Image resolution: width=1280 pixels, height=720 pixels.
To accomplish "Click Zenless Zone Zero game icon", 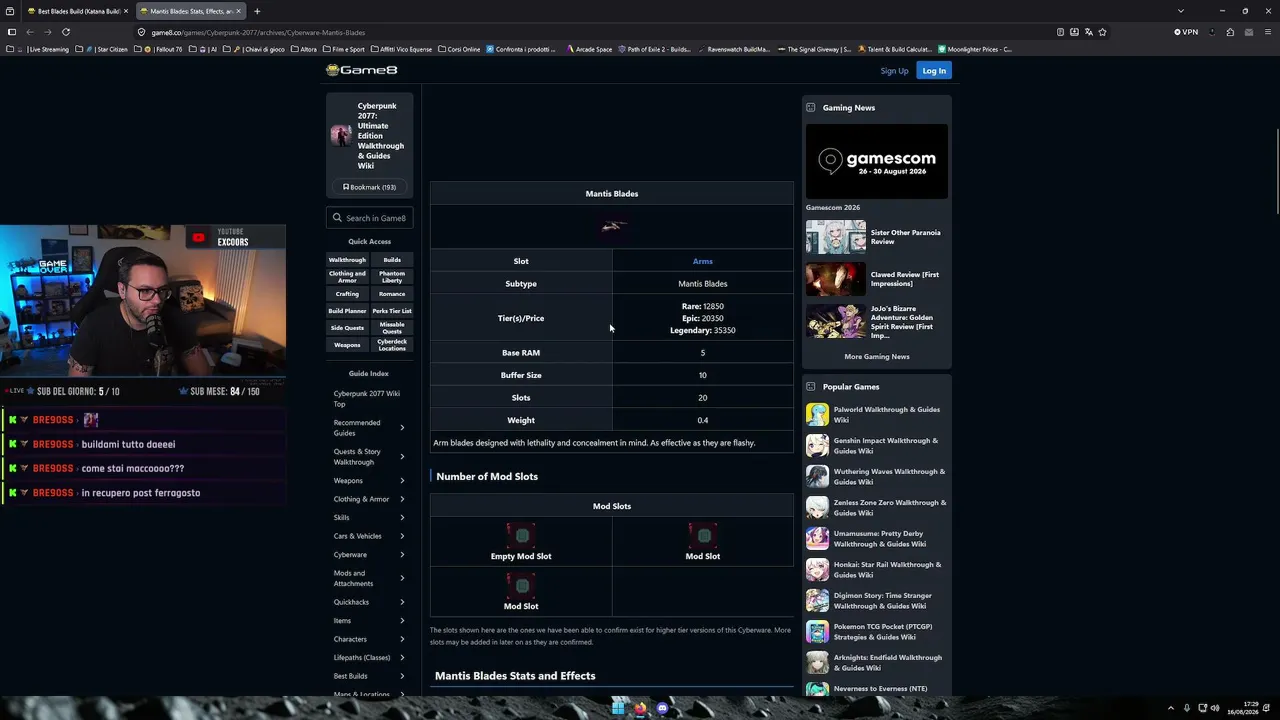I will tap(817, 507).
